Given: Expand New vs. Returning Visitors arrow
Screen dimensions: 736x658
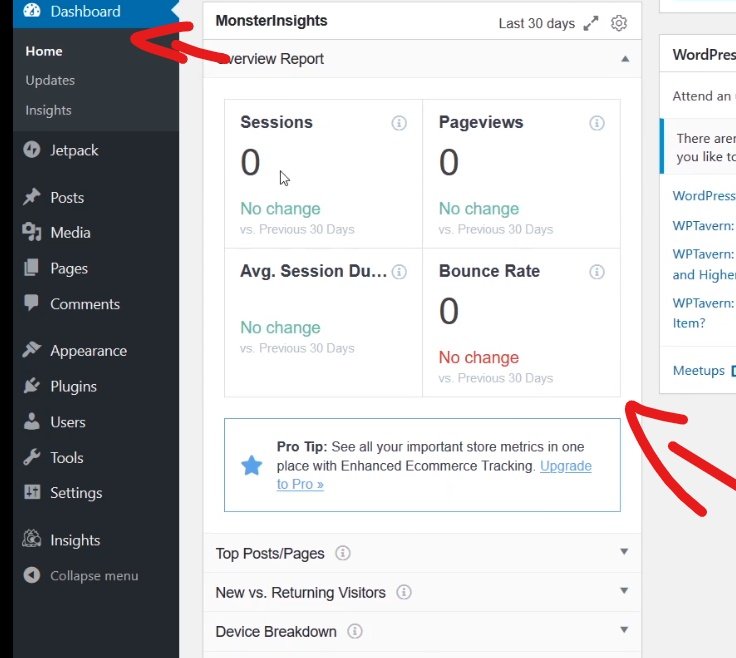Looking at the screenshot, I should pos(624,590).
